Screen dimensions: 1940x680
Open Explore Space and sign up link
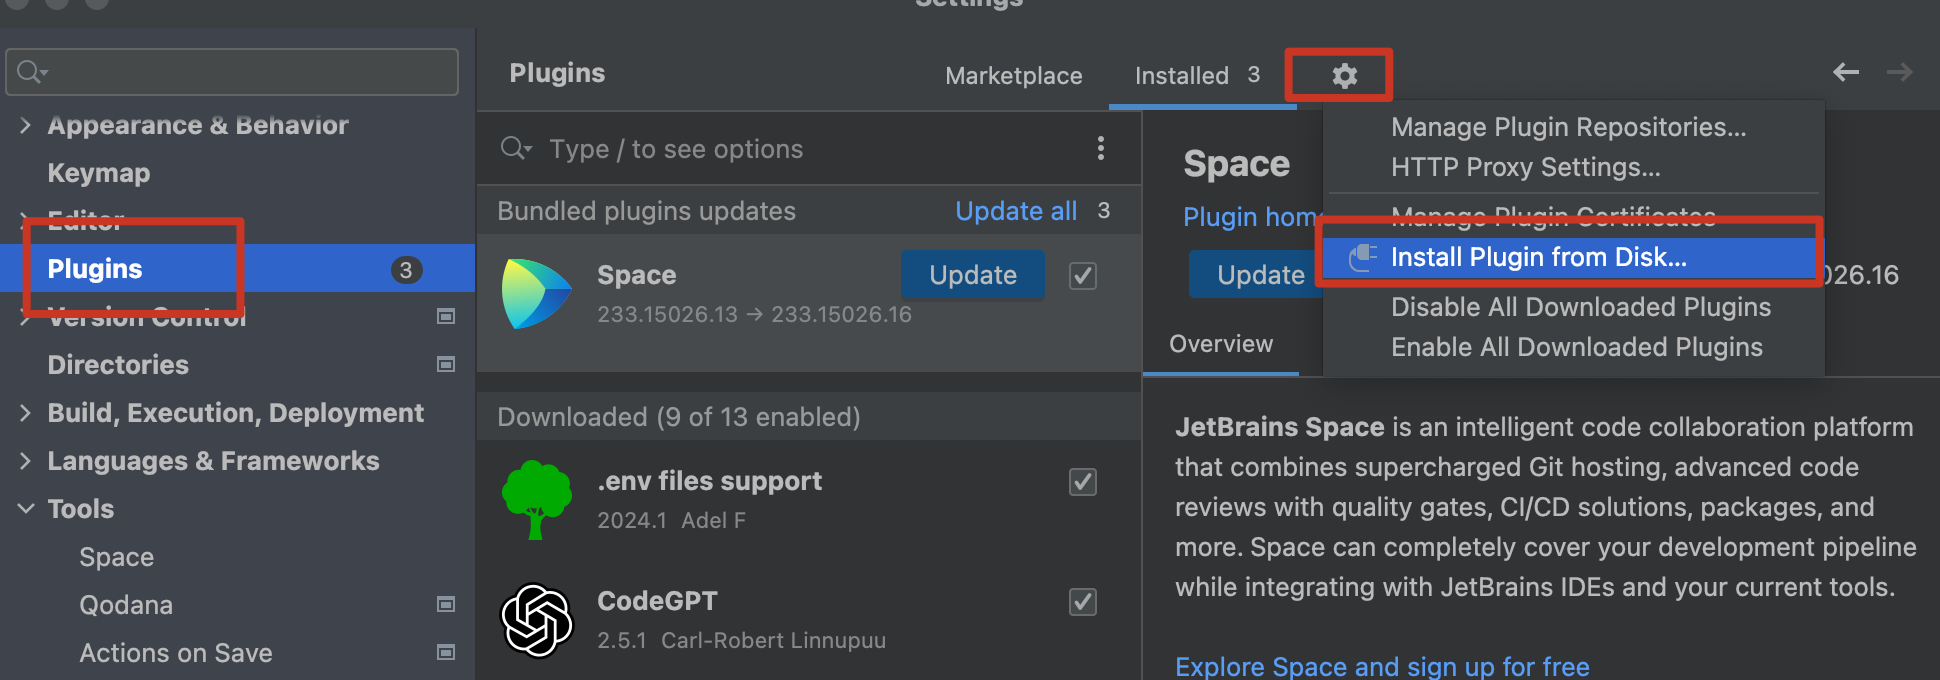coord(1382,667)
